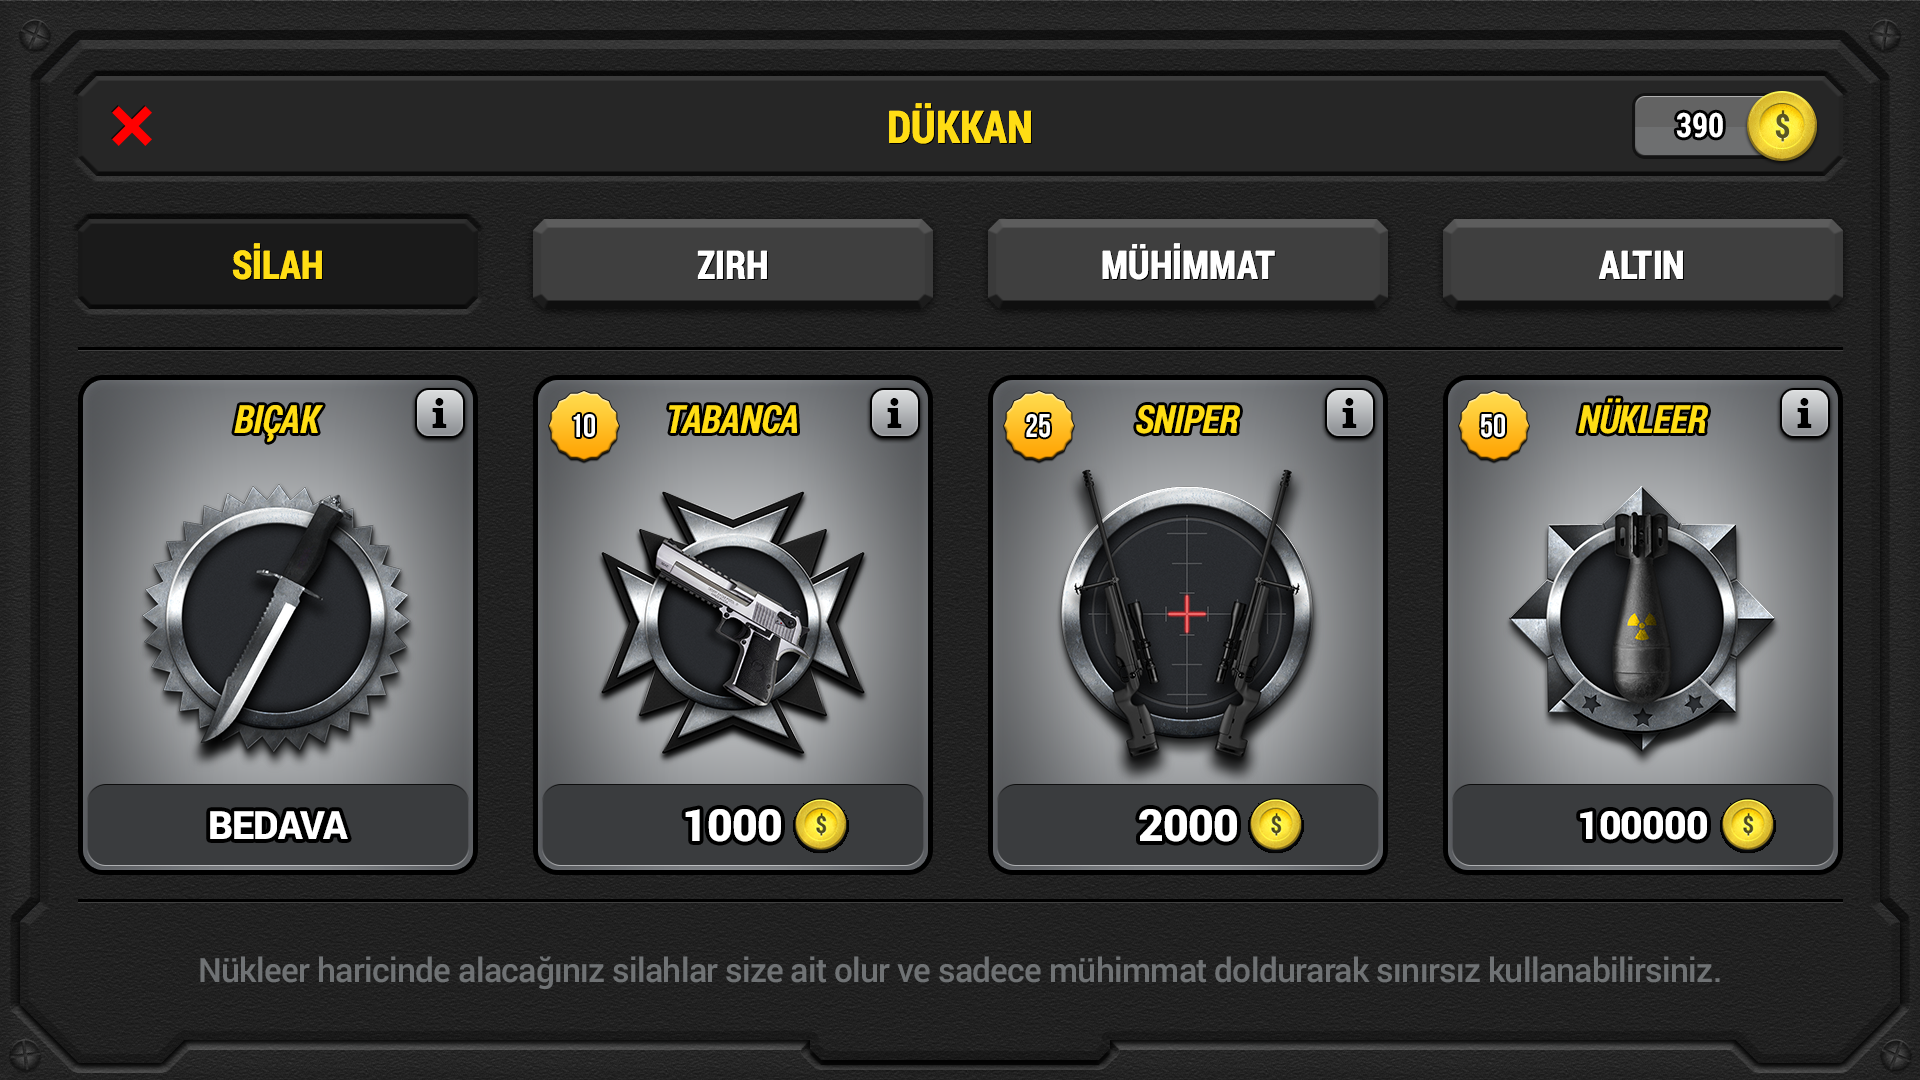Select the nuclear bomb emblem image
The height and width of the screenshot is (1080, 1920).
(x=1642, y=619)
